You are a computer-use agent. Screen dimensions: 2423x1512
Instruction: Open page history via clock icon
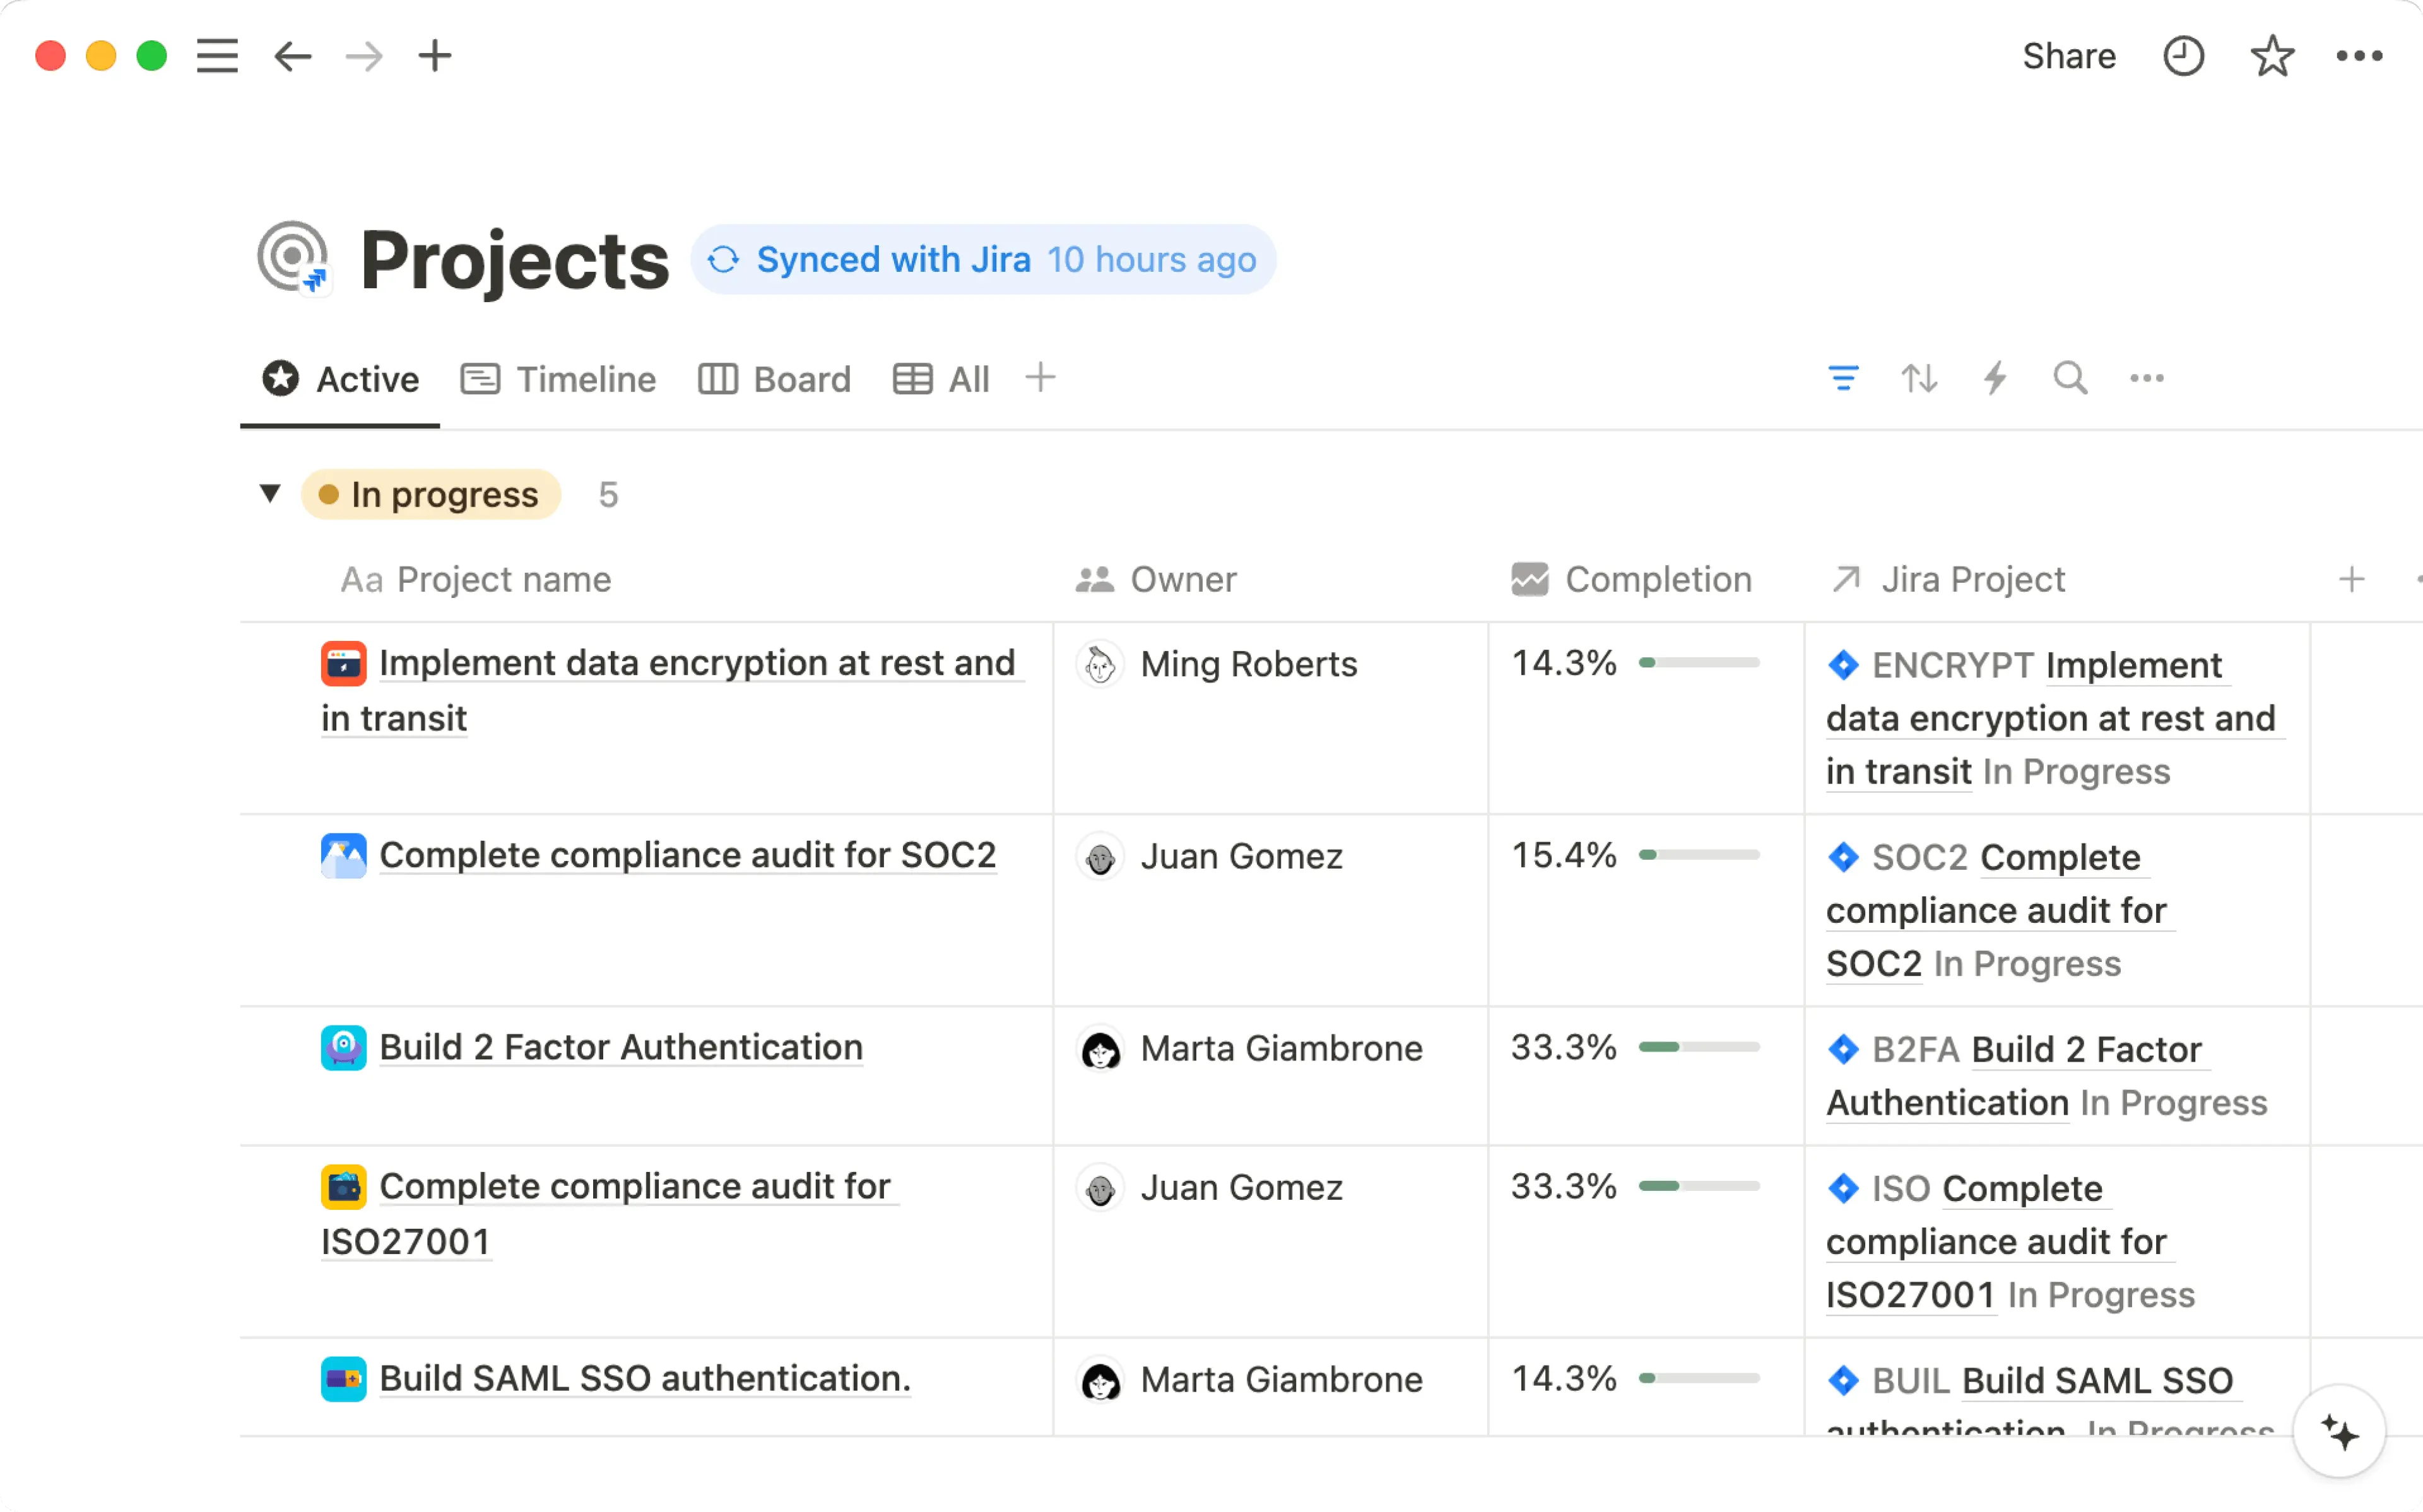pyautogui.click(x=2185, y=56)
